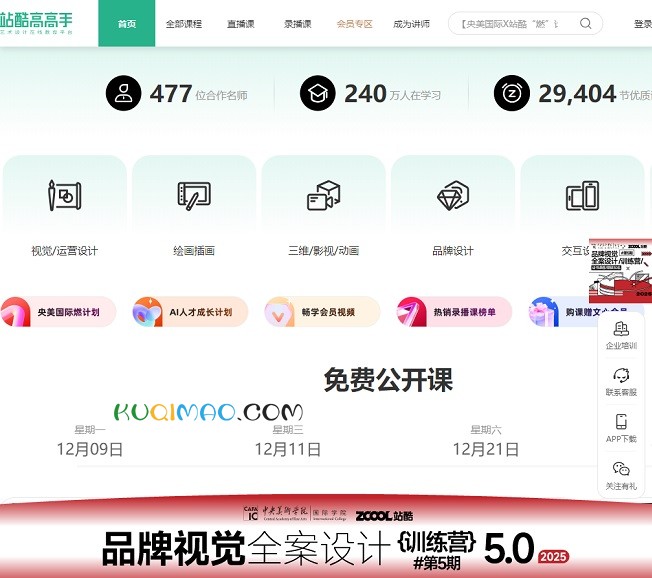
Task: Select the 星期三 12月11日 date
Action: (x=288, y=441)
